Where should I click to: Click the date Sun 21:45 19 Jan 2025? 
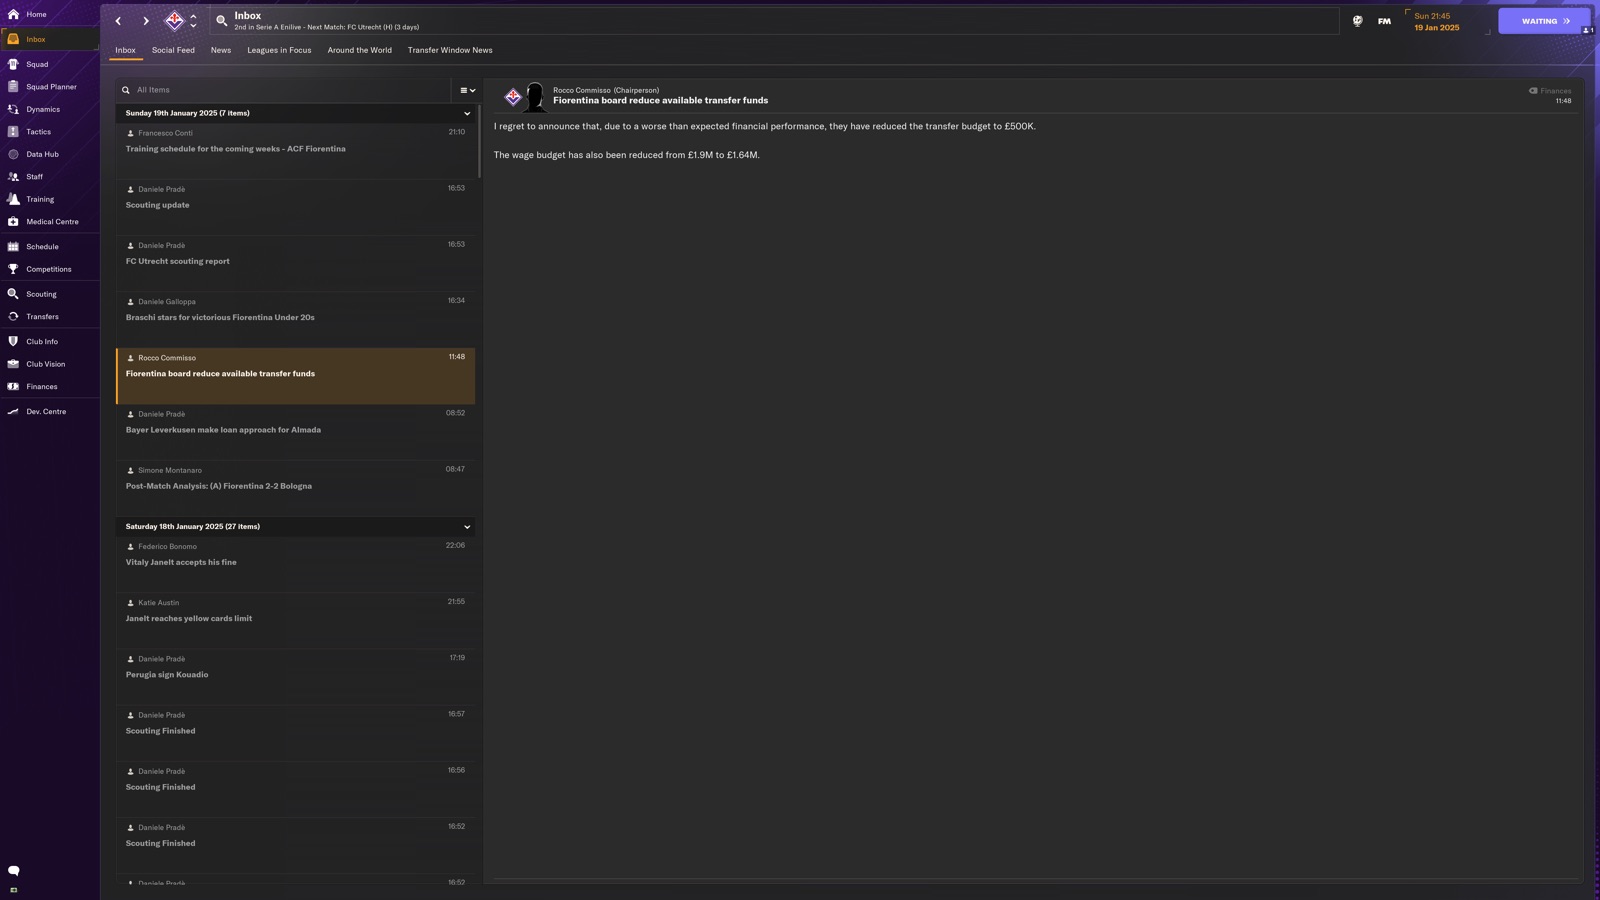[1437, 22]
